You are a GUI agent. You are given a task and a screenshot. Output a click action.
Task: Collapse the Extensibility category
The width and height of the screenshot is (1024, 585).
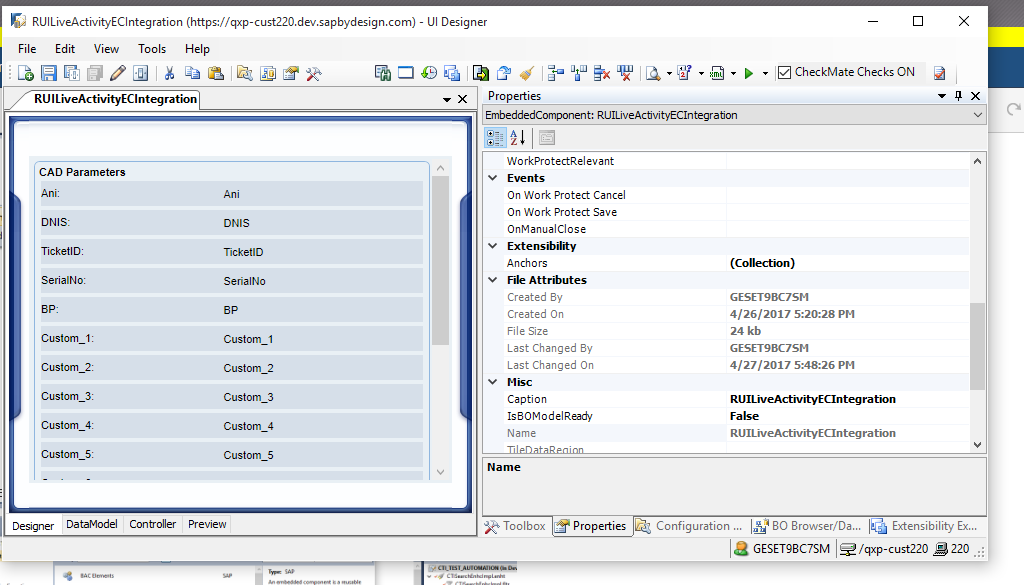pos(493,245)
